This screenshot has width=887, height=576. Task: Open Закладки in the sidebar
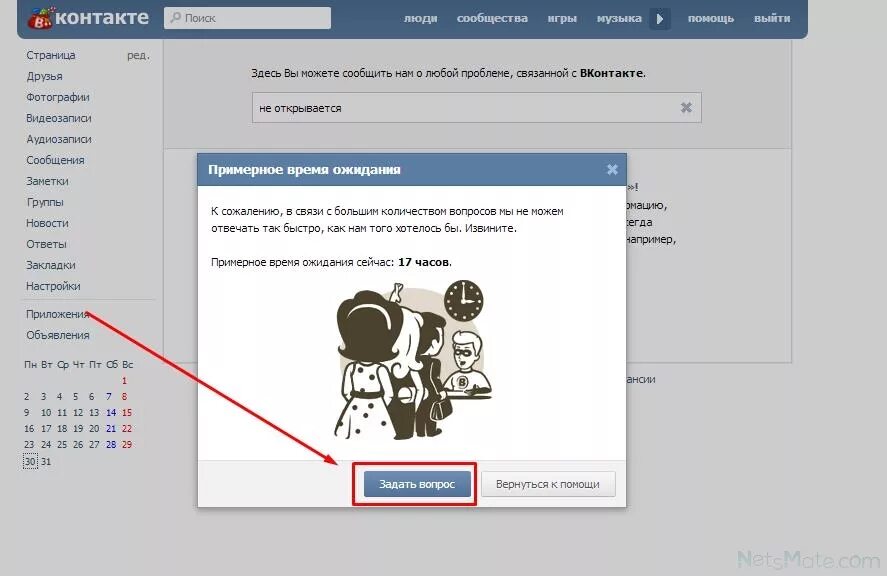(x=50, y=265)
